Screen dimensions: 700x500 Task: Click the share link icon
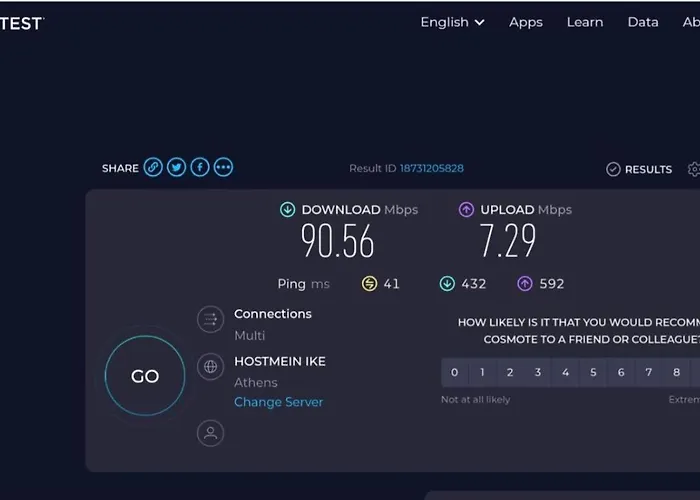pyautogui.click(x=153, y=168)
